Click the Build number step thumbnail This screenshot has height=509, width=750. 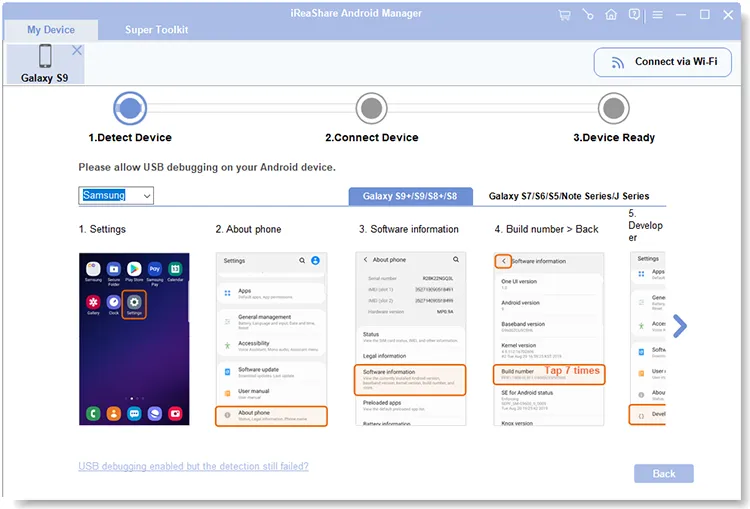click(x=549, y=339)
